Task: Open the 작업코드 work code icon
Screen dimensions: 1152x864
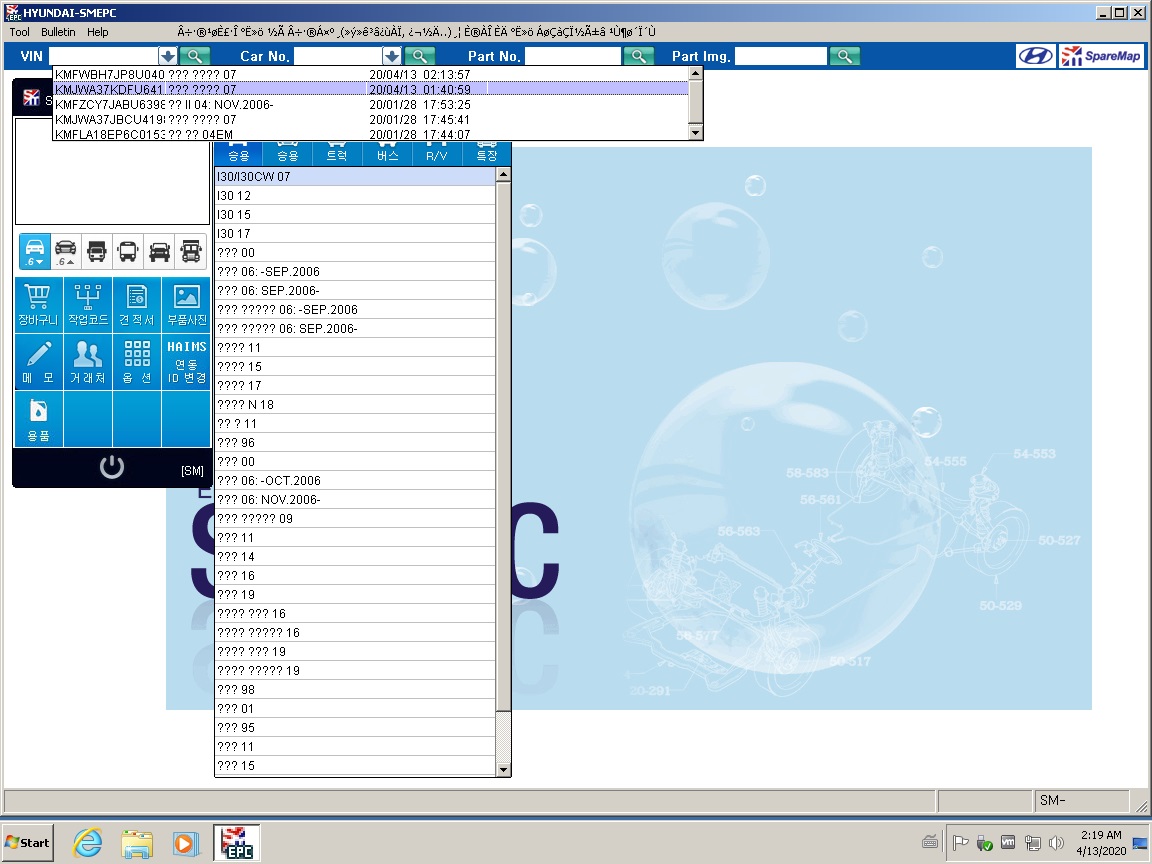Action: (x=87, y=305)
